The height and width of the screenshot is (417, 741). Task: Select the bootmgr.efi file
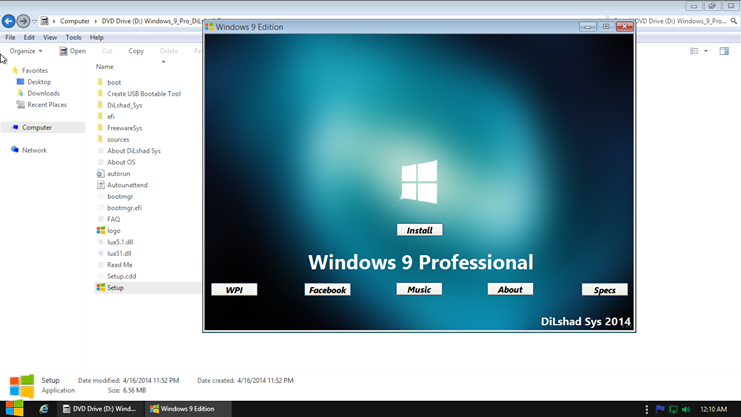click(124, 208)
